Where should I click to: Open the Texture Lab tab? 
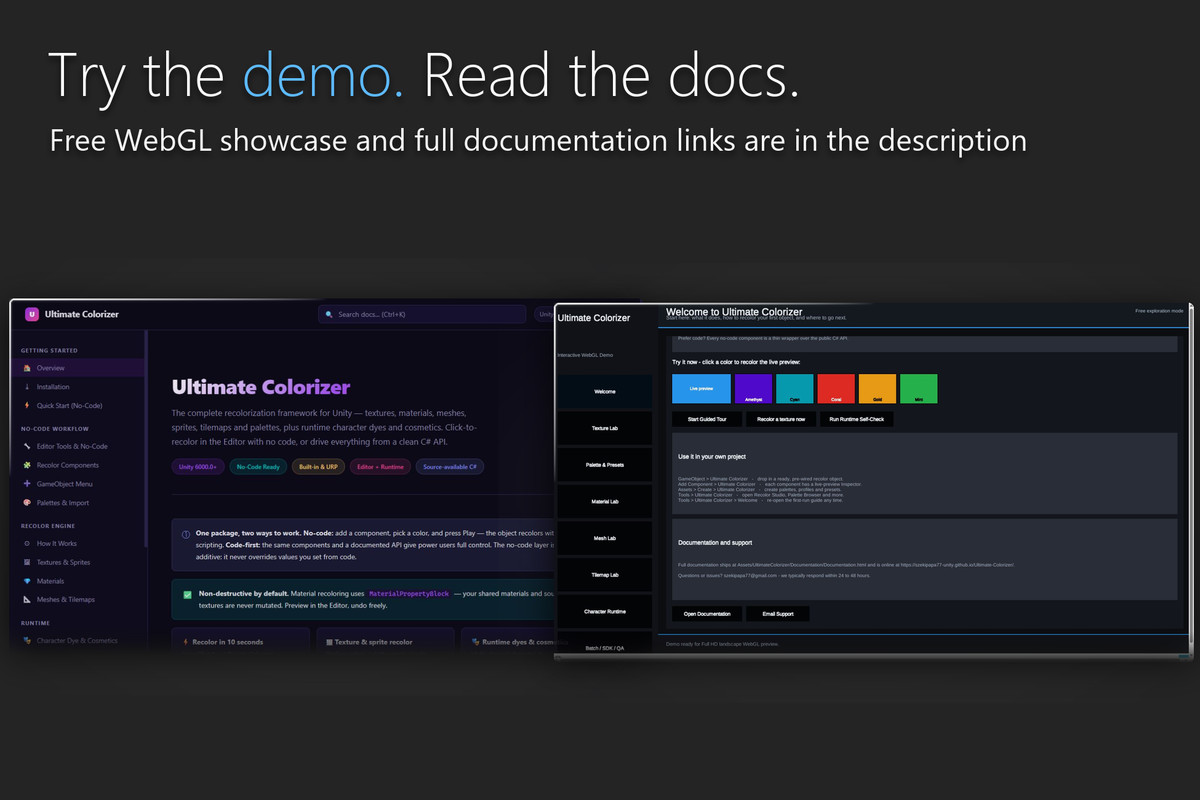click(604, 428)
